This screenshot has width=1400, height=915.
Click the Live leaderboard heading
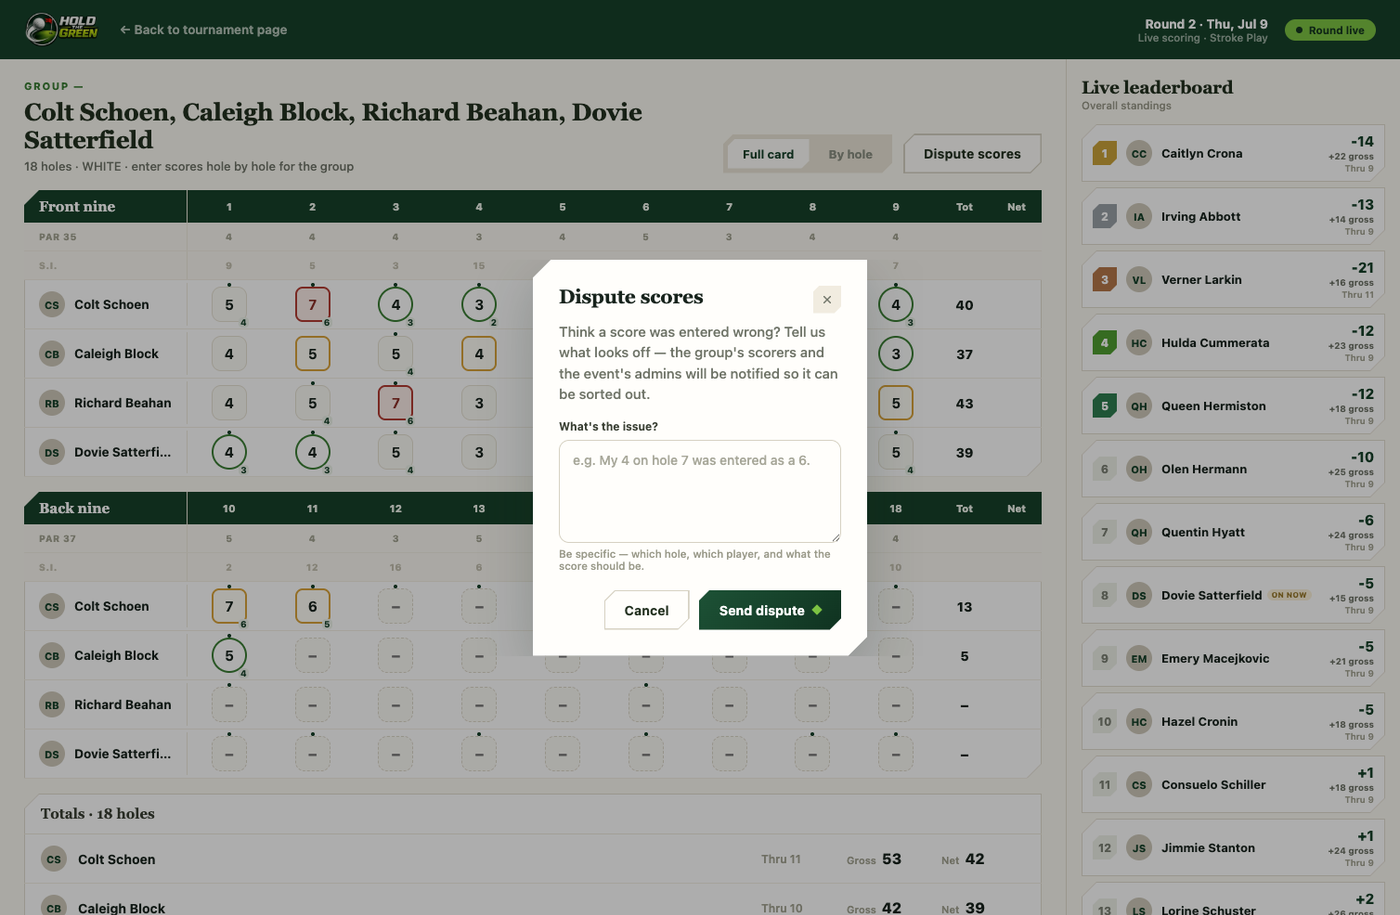[1157, 87]
